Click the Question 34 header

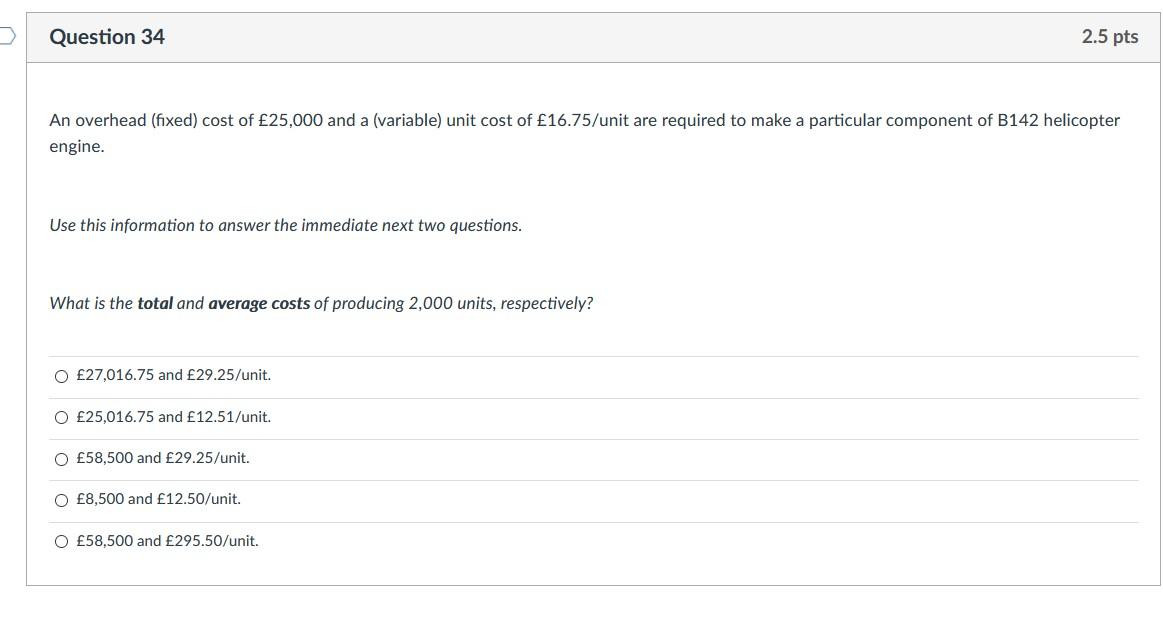[107, 37]
